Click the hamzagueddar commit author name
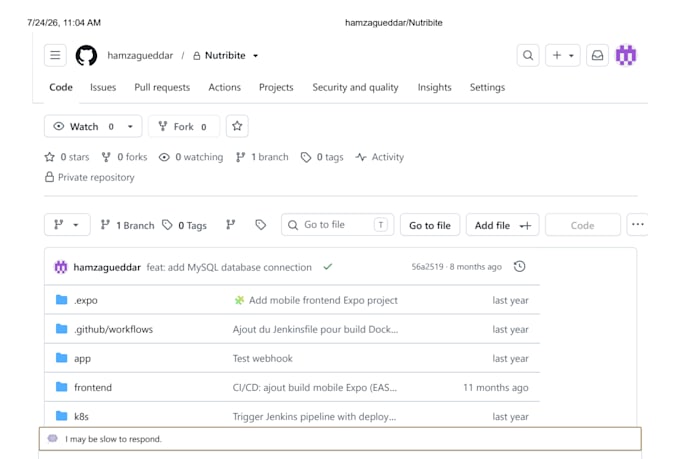The image size is (680, 459). pos(107,267)
